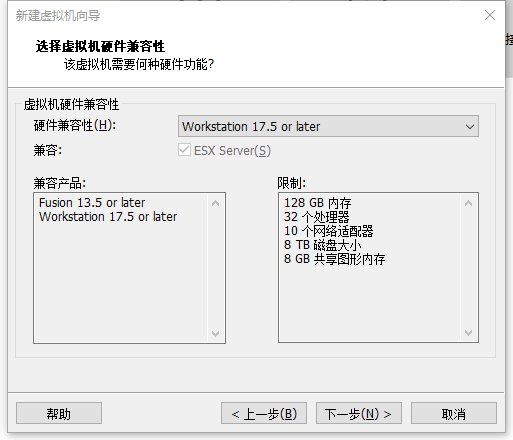Click the '128 GB 内存' limit entry
This screenshot has height=440, width=513.
pos(317,203)
